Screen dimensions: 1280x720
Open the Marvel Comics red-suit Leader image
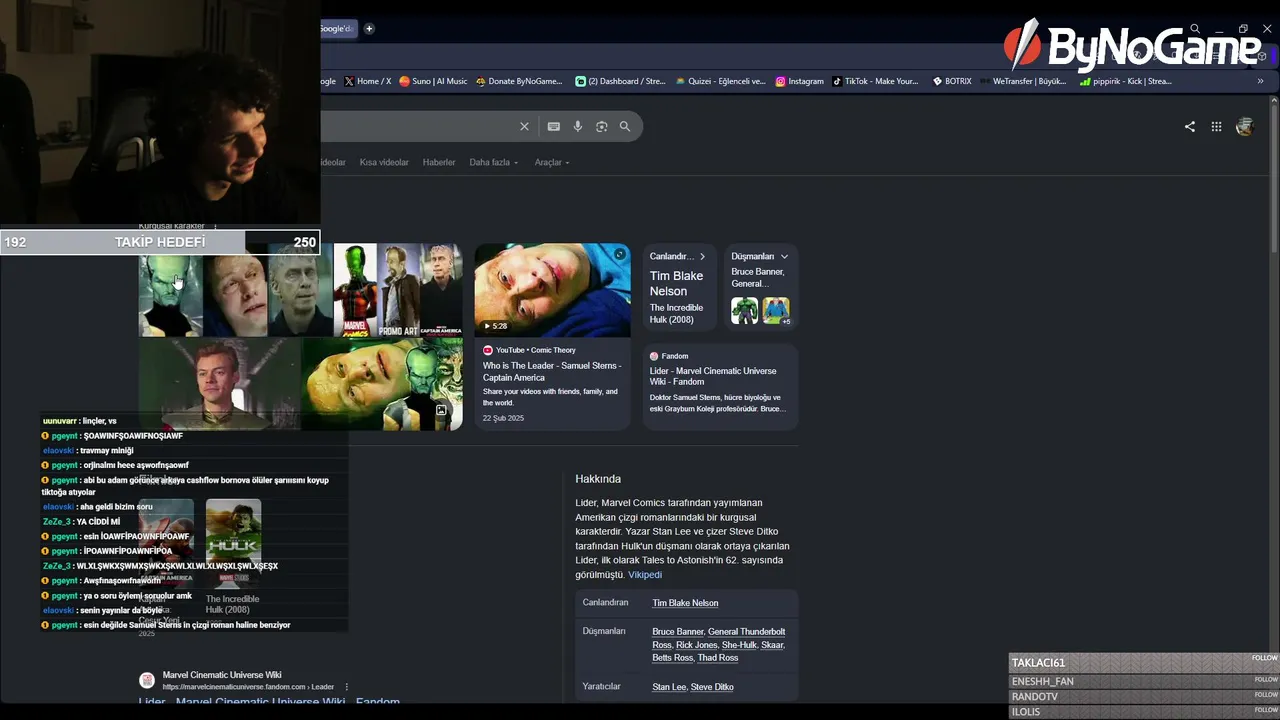coord(355,290)
